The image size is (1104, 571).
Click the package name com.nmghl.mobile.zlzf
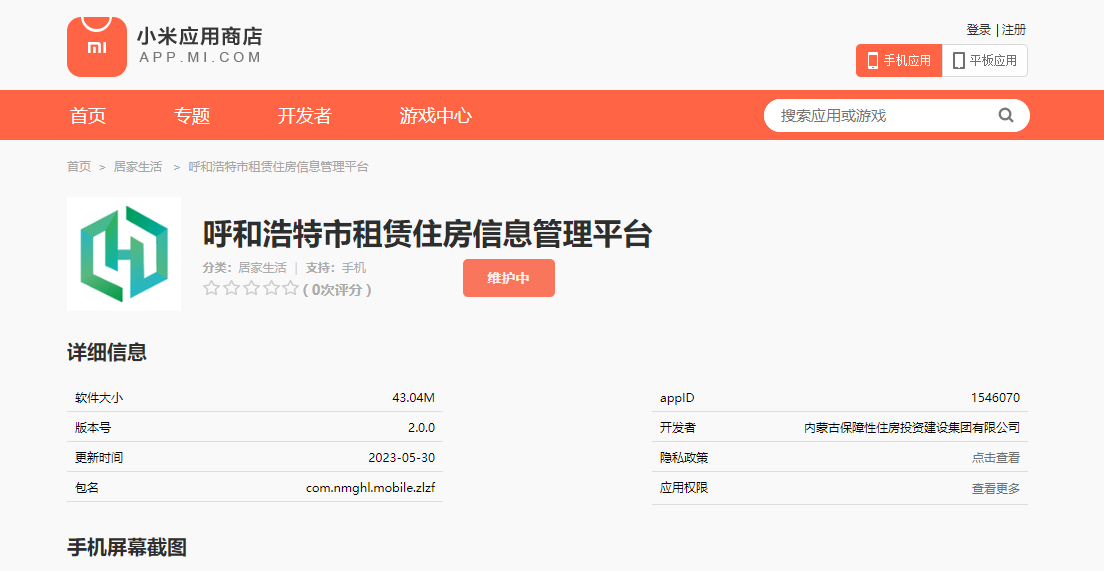(370, 487)
